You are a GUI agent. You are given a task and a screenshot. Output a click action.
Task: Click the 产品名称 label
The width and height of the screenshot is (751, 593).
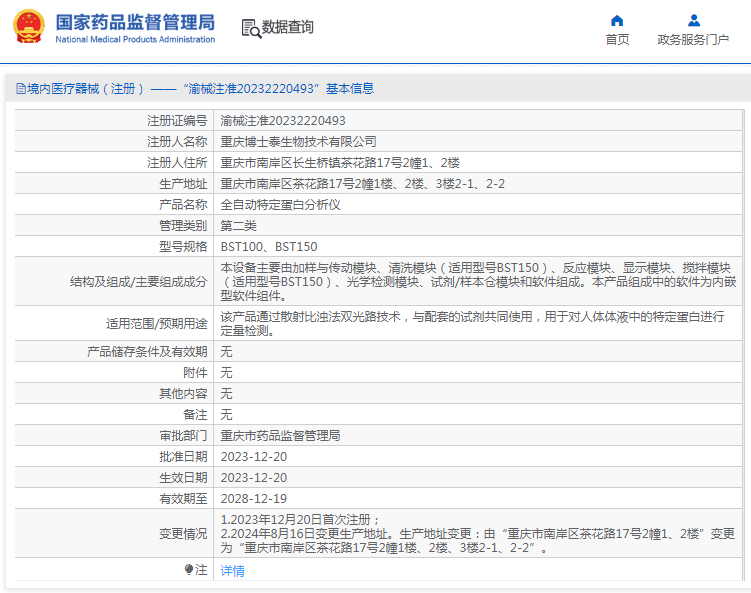pyautogui.click(x=183, y=205)
